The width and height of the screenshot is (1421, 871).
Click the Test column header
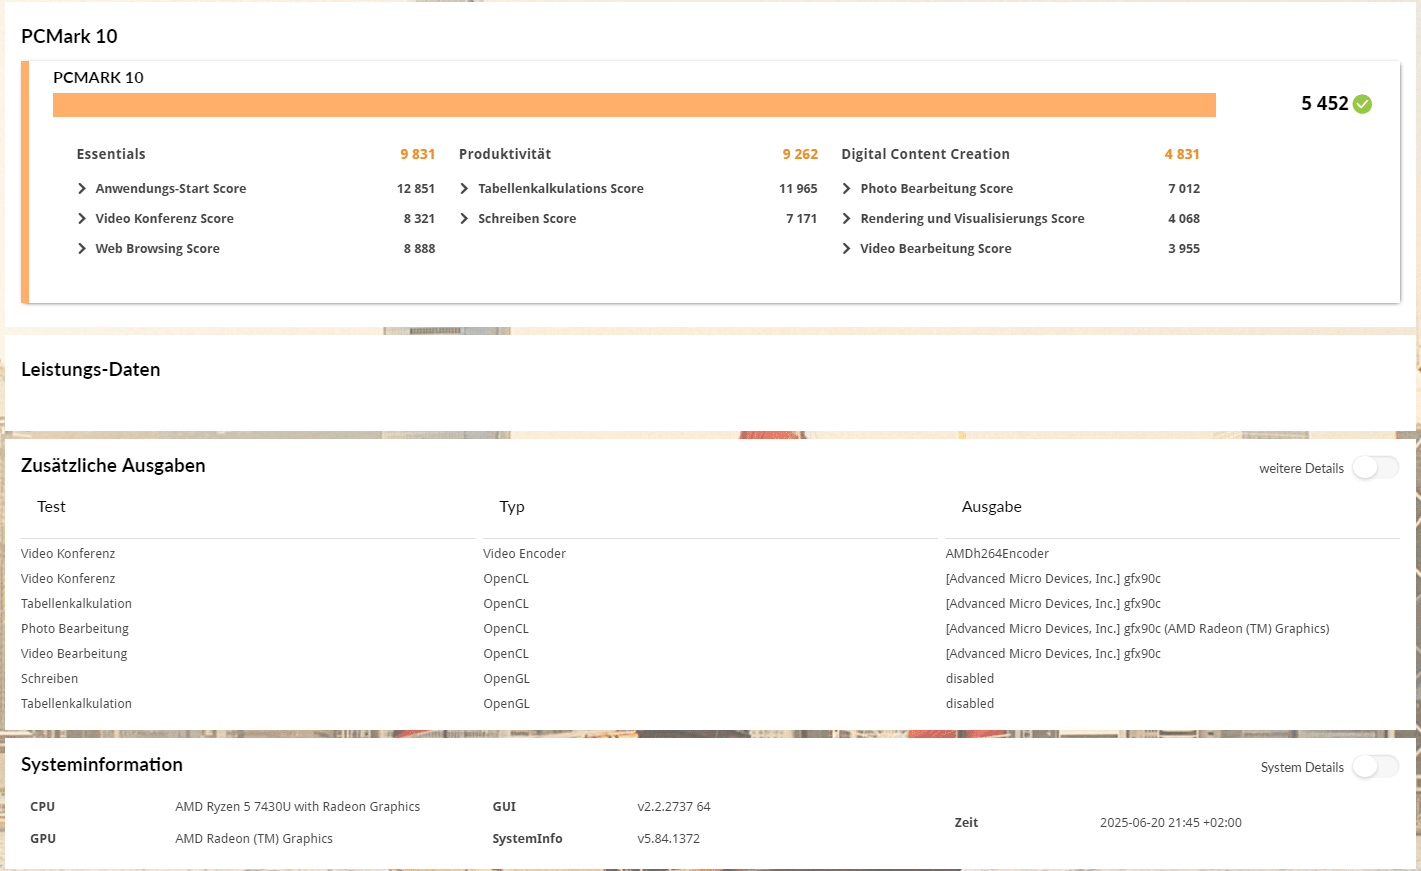coord(51,507)
